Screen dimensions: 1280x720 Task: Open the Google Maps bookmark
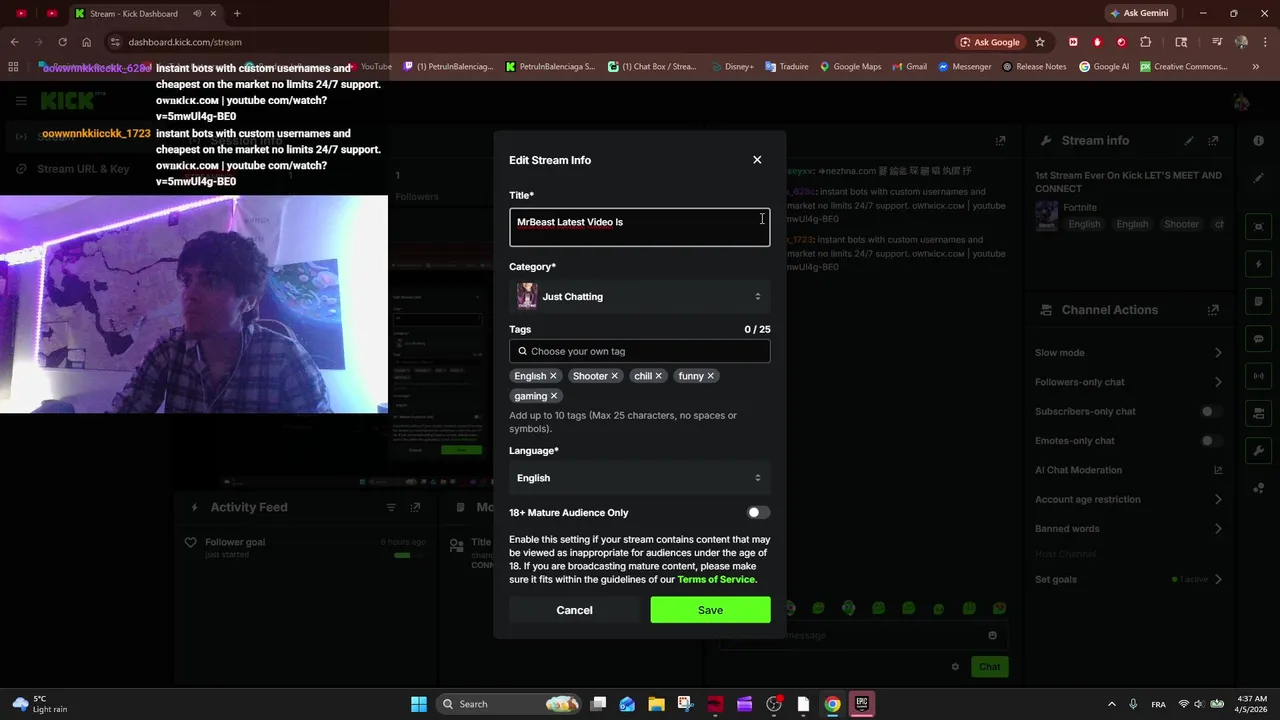coord(851,67)
